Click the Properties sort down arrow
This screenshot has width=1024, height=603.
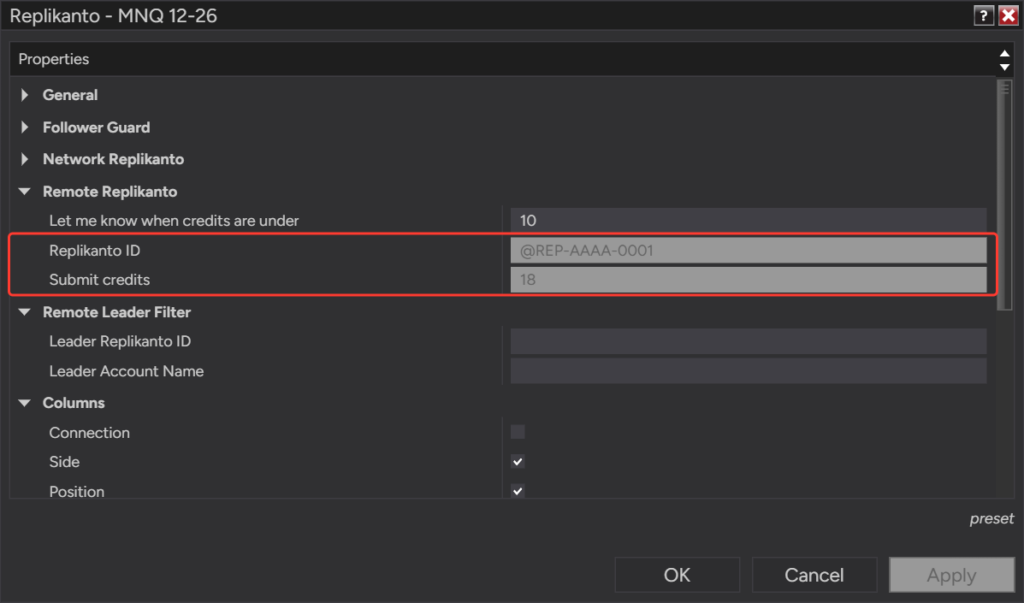click(1004, 67)
